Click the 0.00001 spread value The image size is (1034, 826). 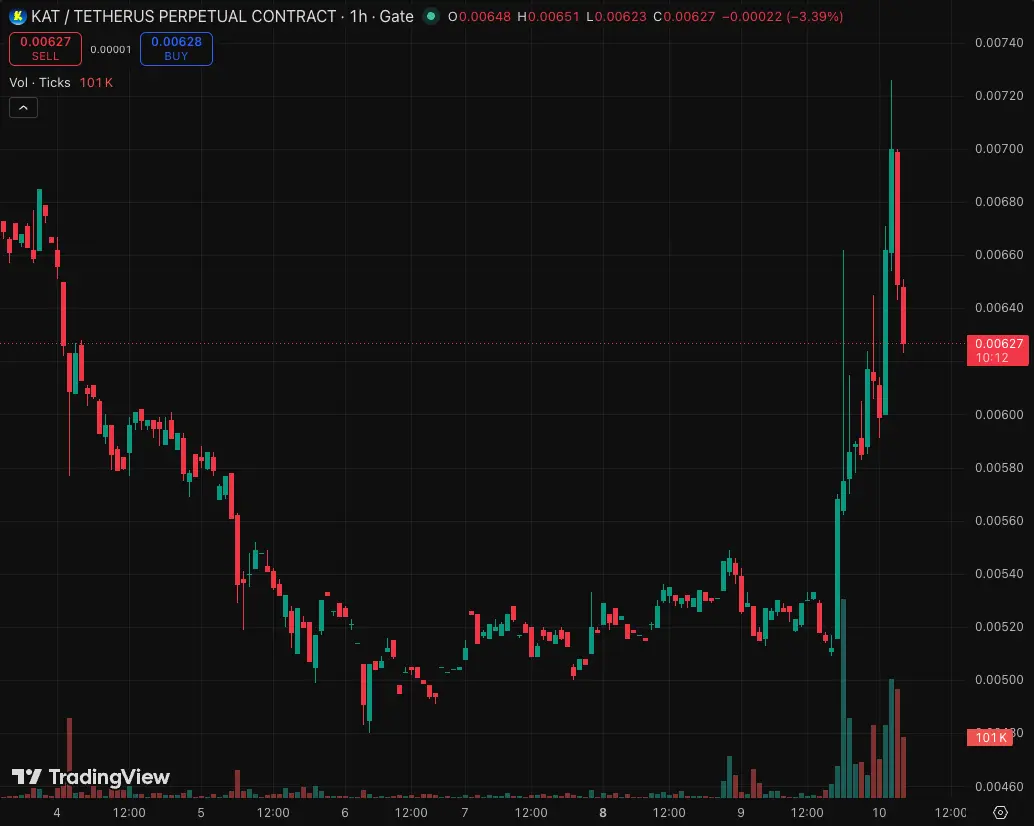(x=111, y=49)
